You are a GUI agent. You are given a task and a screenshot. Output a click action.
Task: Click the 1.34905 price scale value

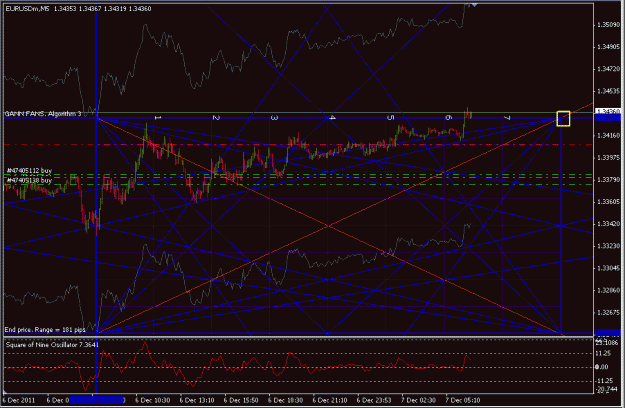coord(609,47)
